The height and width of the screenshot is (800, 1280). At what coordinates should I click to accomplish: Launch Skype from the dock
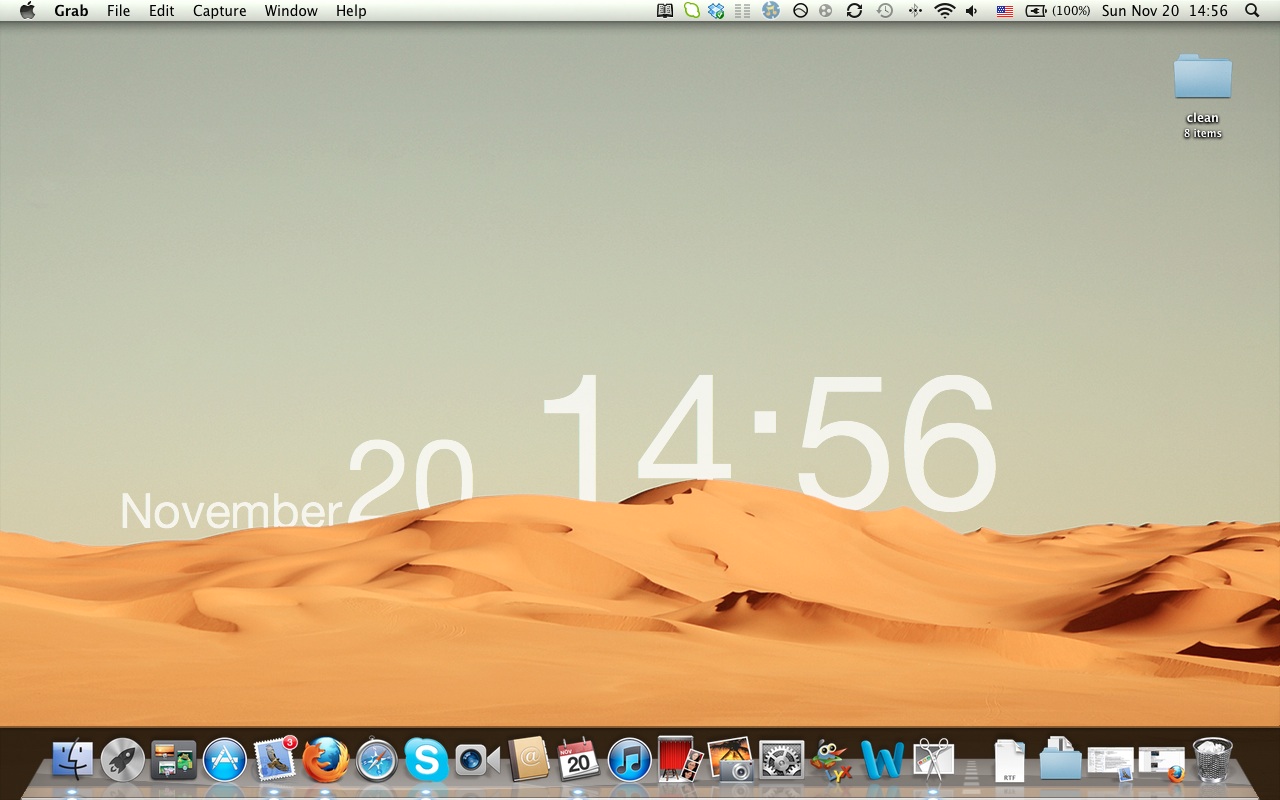pos(427,761)
